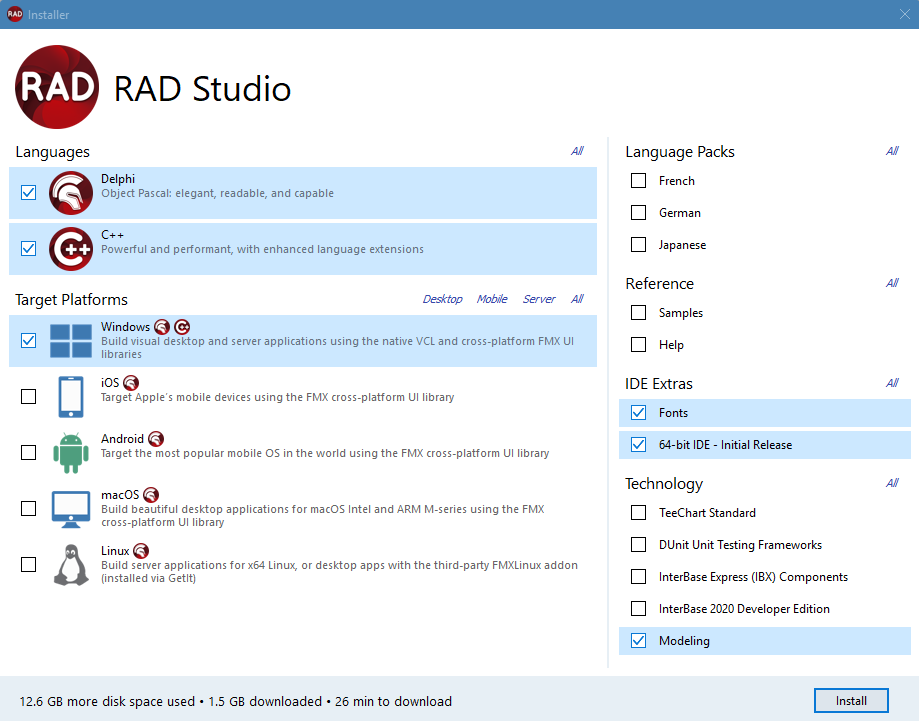919x721 pixels.
Task: Select All link for Languages
Action: 577,151
